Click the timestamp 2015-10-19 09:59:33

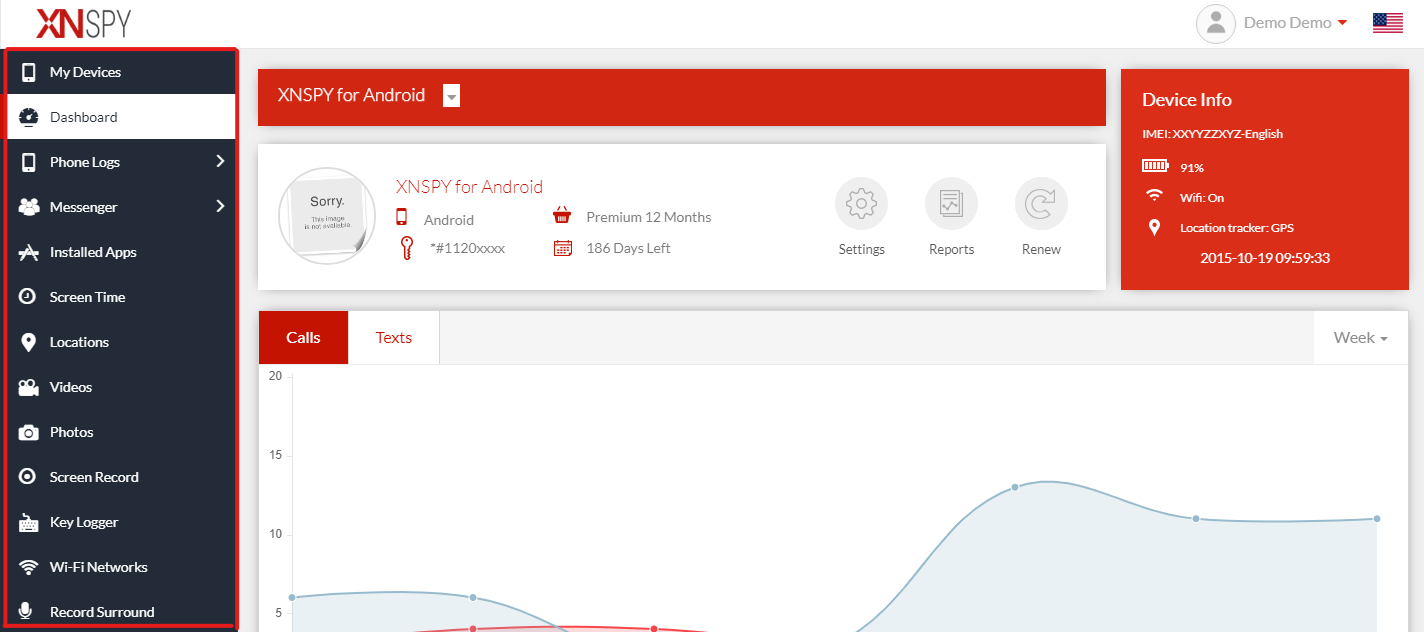coord(1265,258)
